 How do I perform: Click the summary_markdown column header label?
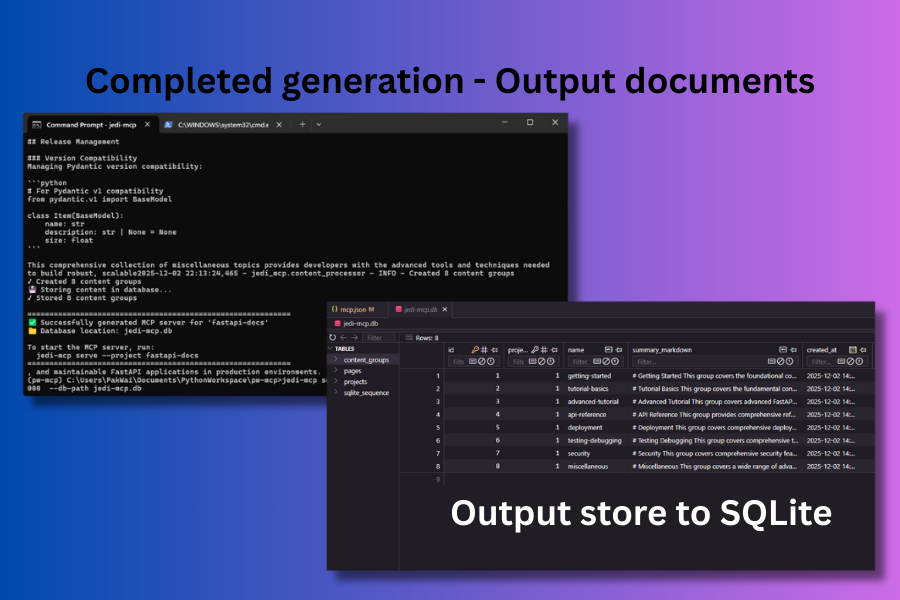662,350
